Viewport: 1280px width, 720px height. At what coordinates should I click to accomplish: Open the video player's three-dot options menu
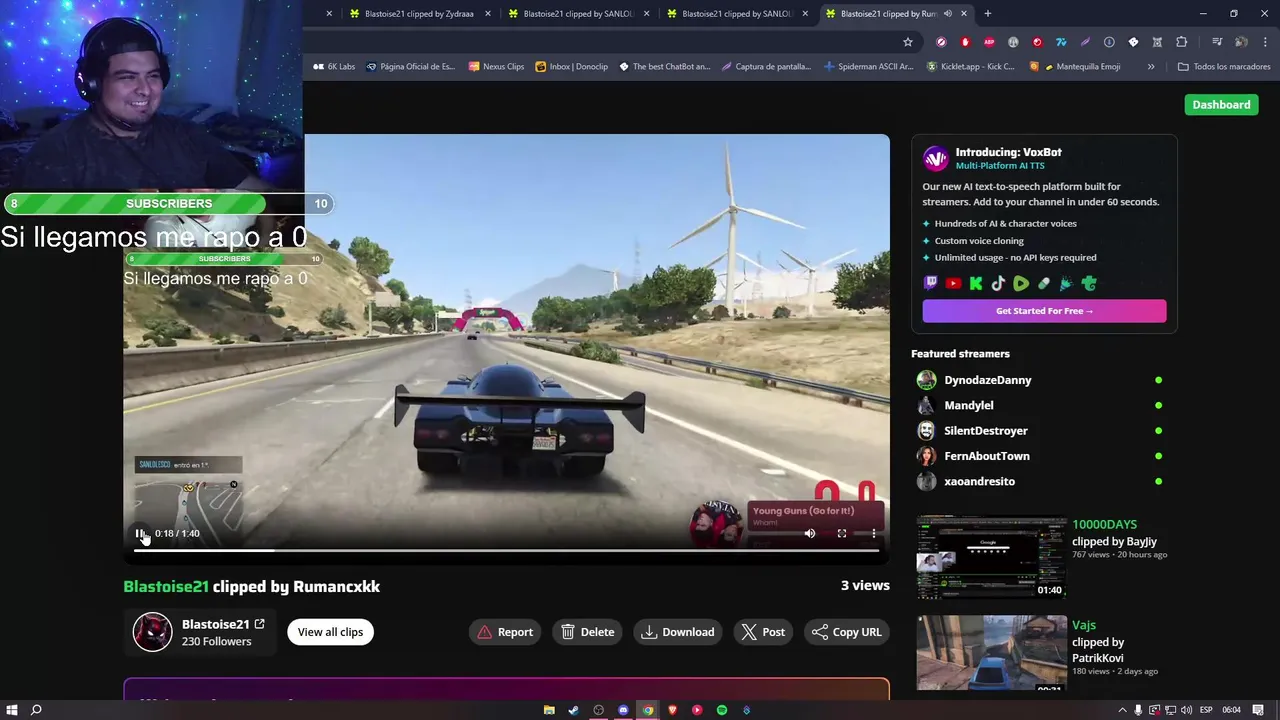[x=874, y=533]
